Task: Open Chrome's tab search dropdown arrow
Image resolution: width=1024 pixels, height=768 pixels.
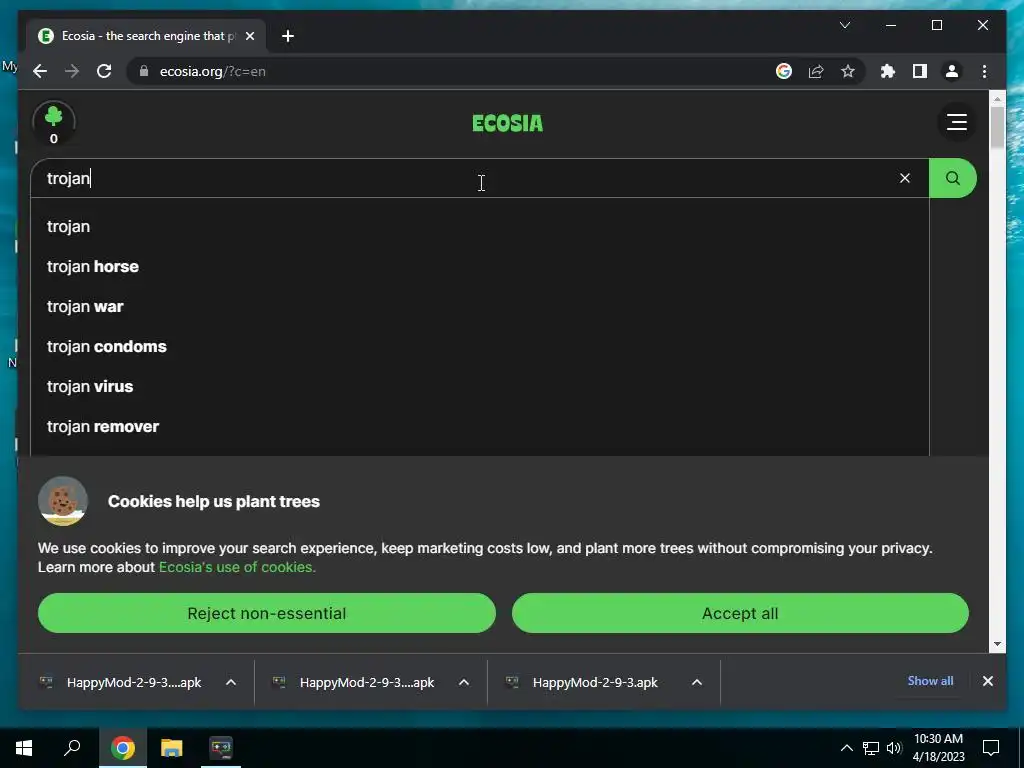Action: [844, 25]
